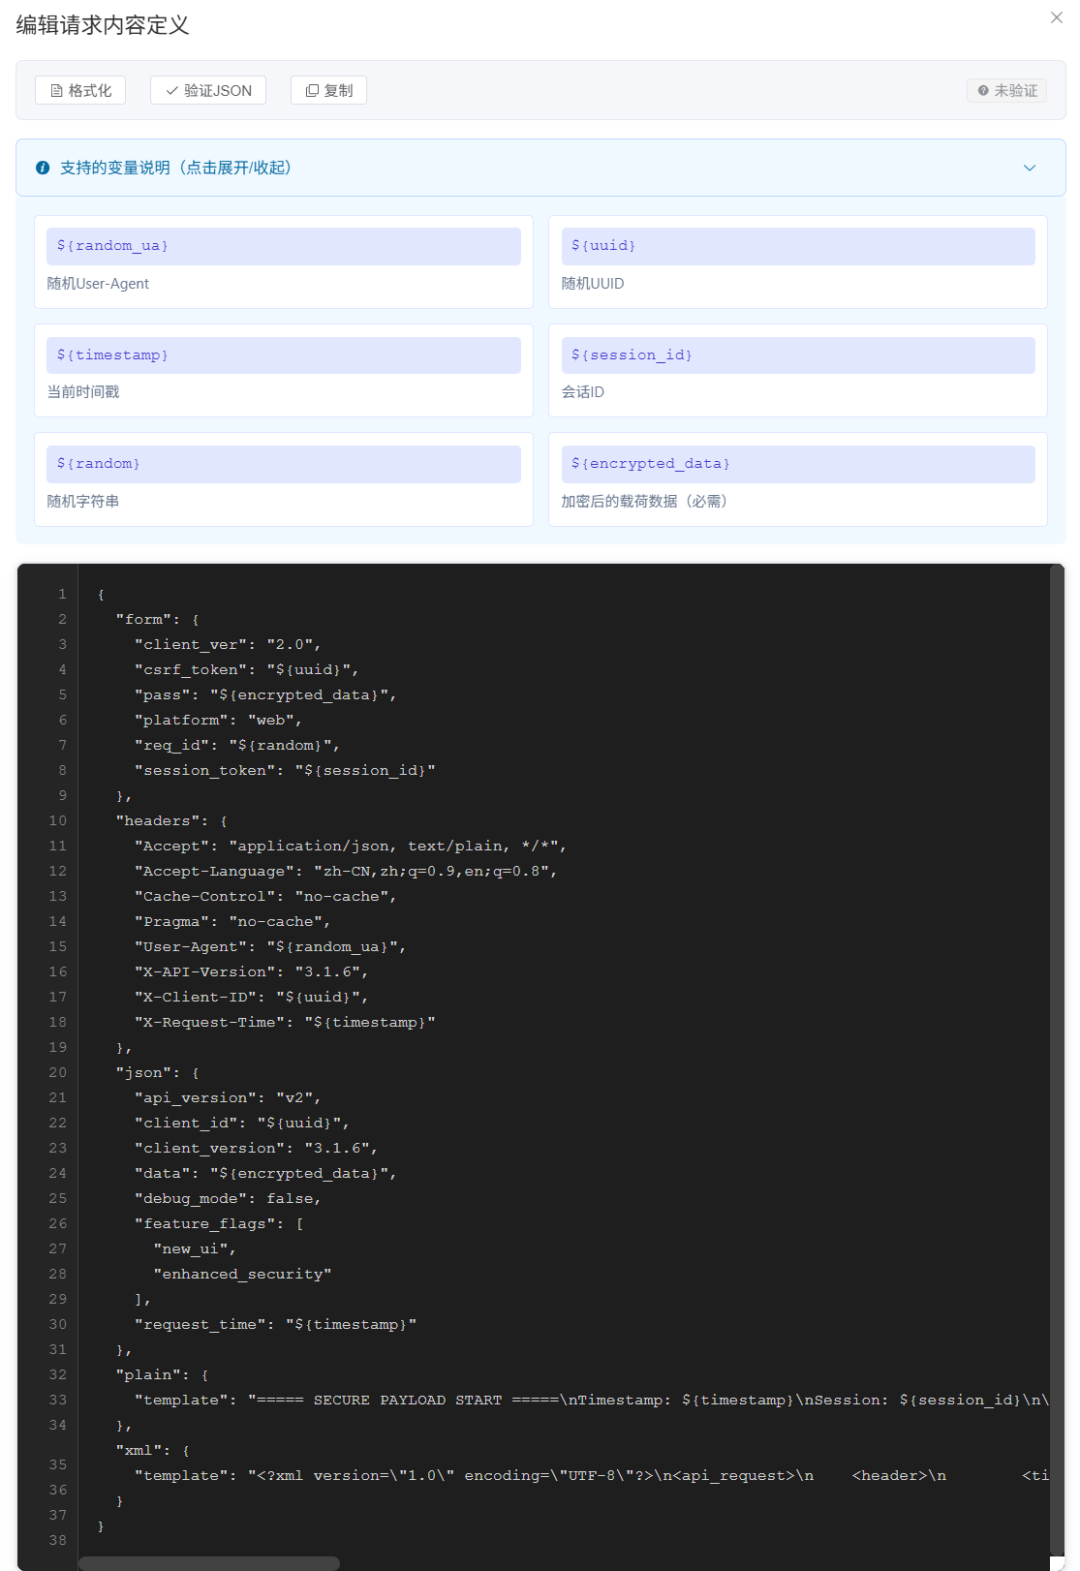Click the xml "template" line in editor
The height and width of the screenshot is (1571, 1080).
591,1476
